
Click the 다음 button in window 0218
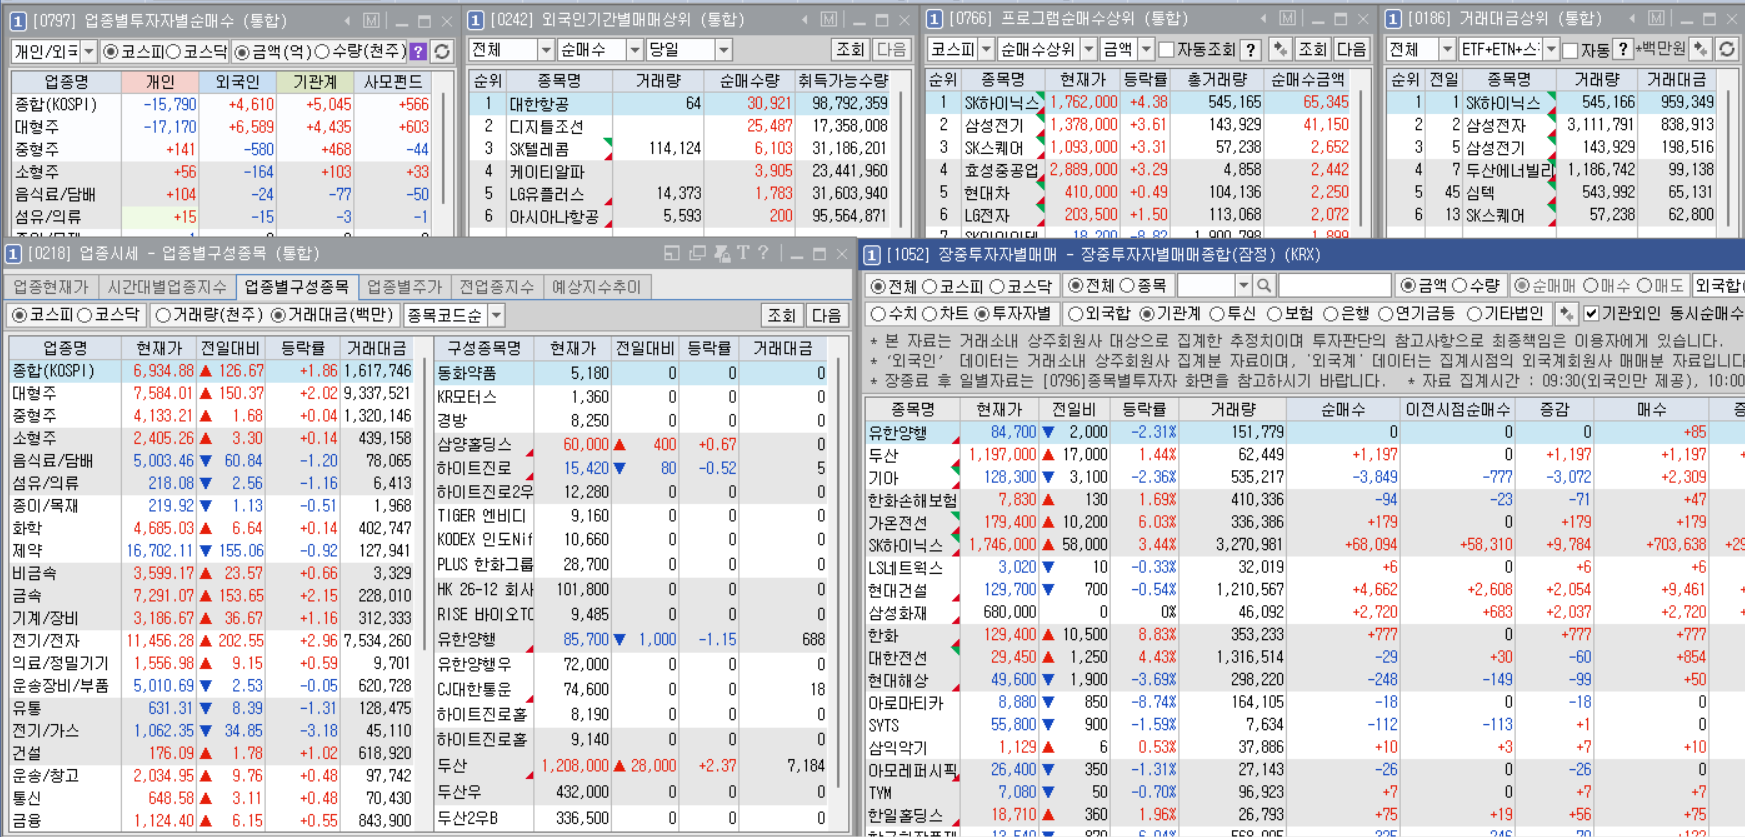(x=826, y=315)
